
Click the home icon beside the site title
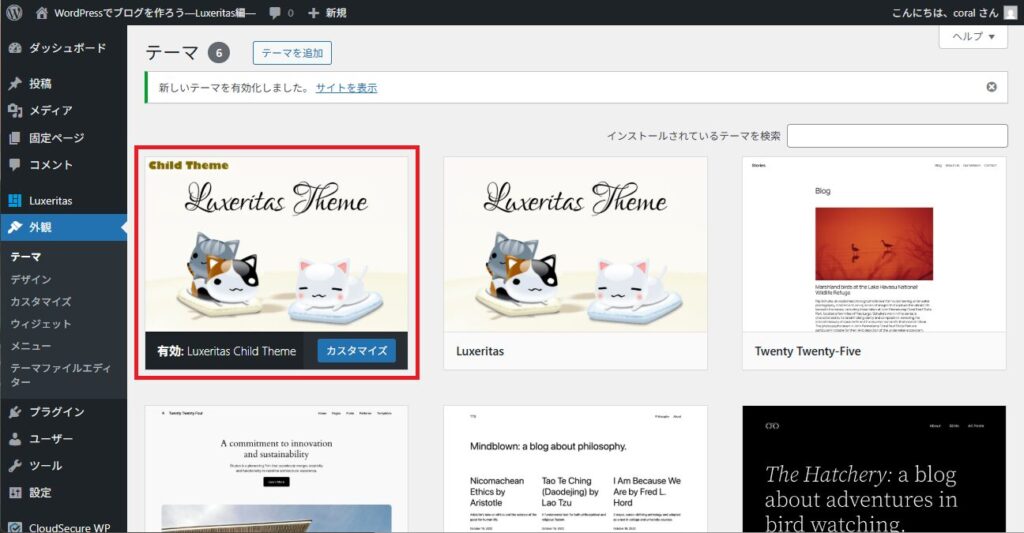[42, 12]
